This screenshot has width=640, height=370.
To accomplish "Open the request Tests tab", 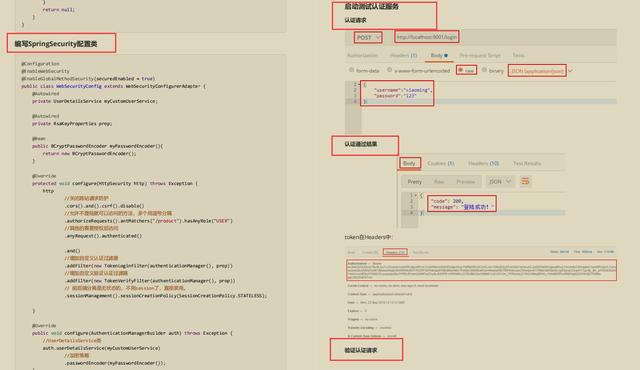I will click(518, 55).
